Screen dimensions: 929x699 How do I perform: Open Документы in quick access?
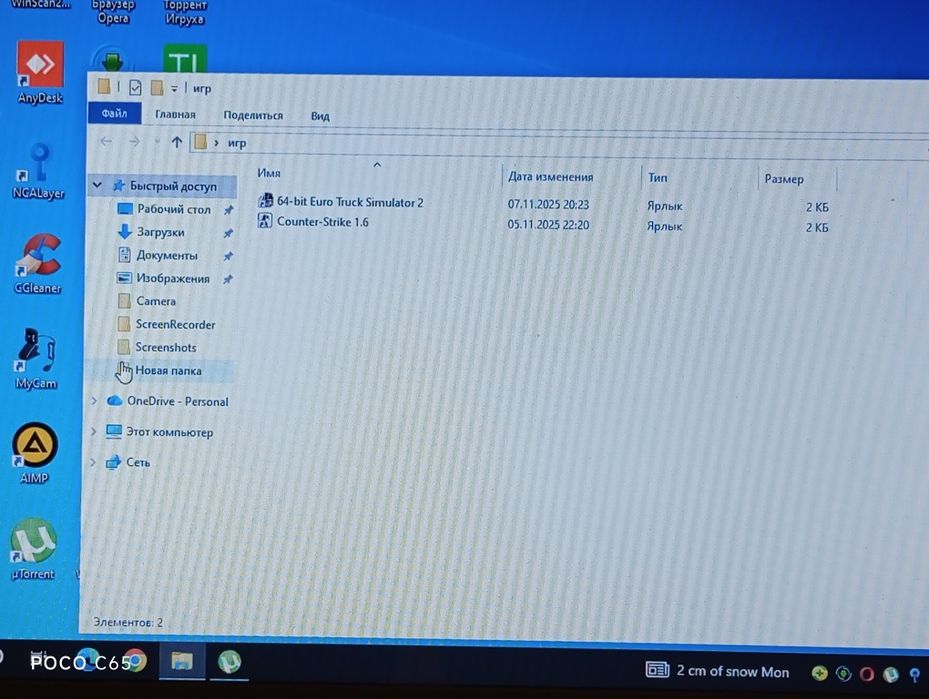(167, 255)
